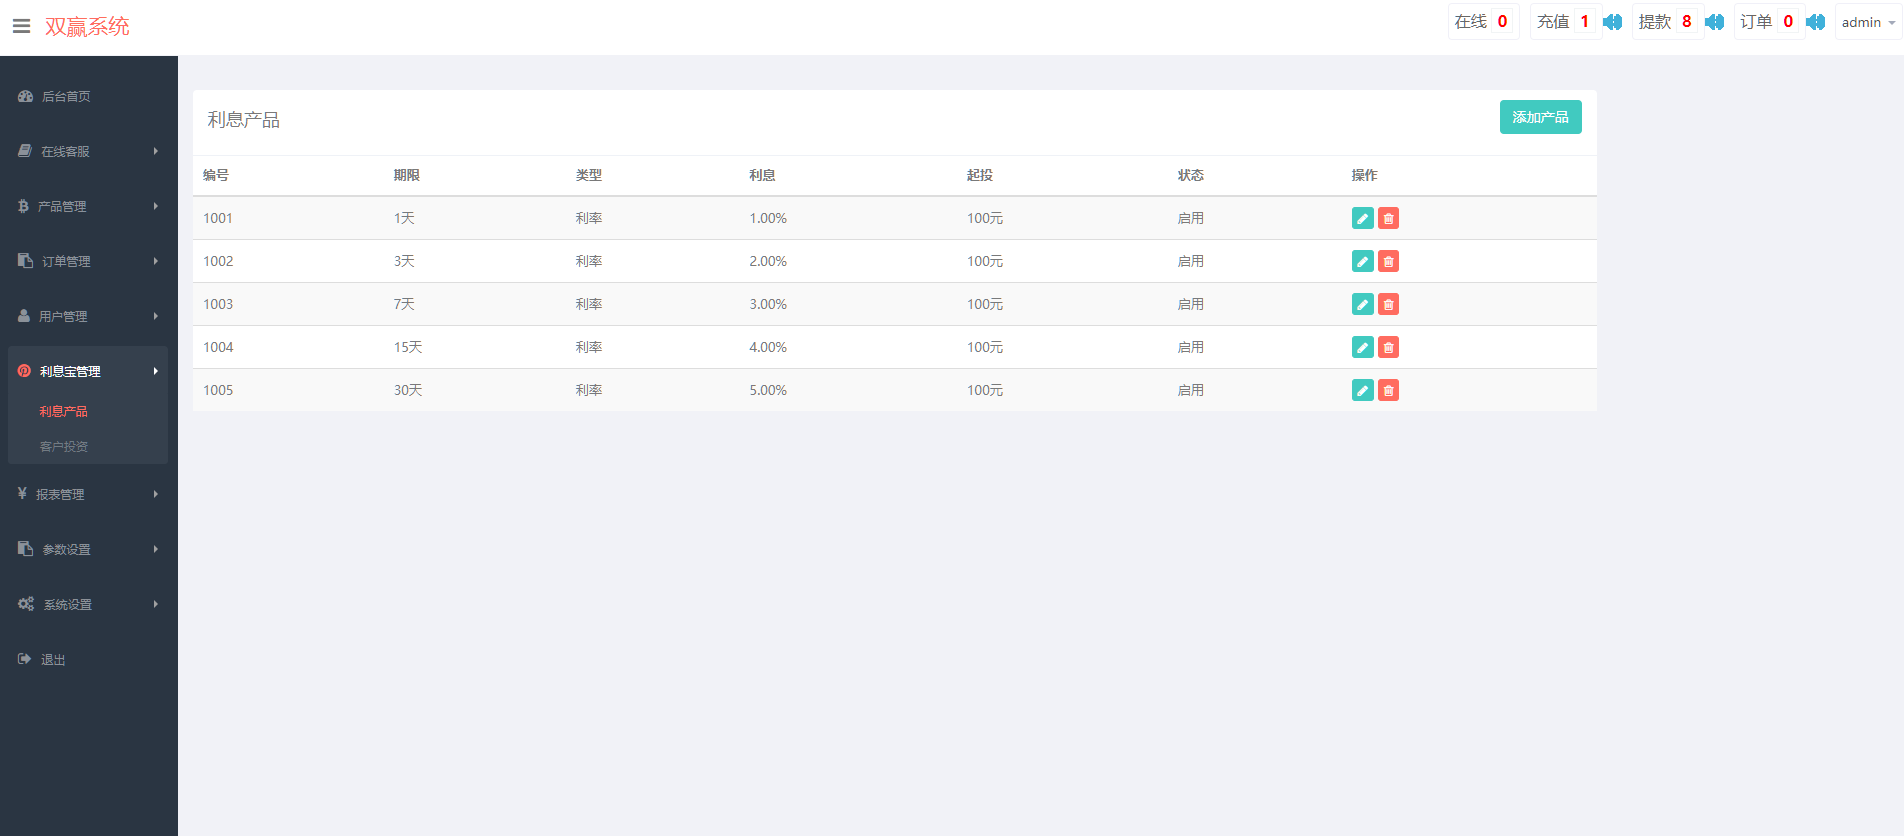Screen dimensions: 1904x836
Task: Open the admin user dropdown
Action: (1867, 22)
